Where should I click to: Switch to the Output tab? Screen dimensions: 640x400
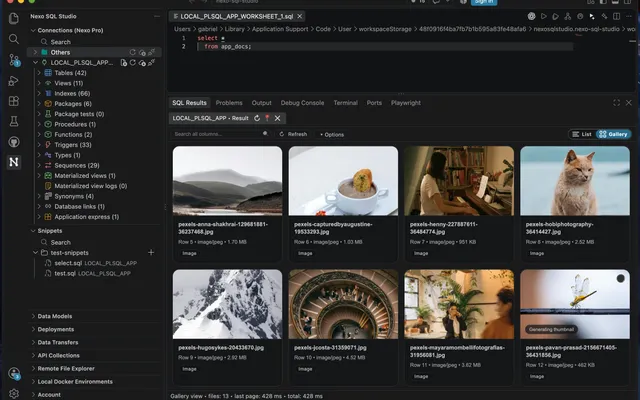click(262, 103)
